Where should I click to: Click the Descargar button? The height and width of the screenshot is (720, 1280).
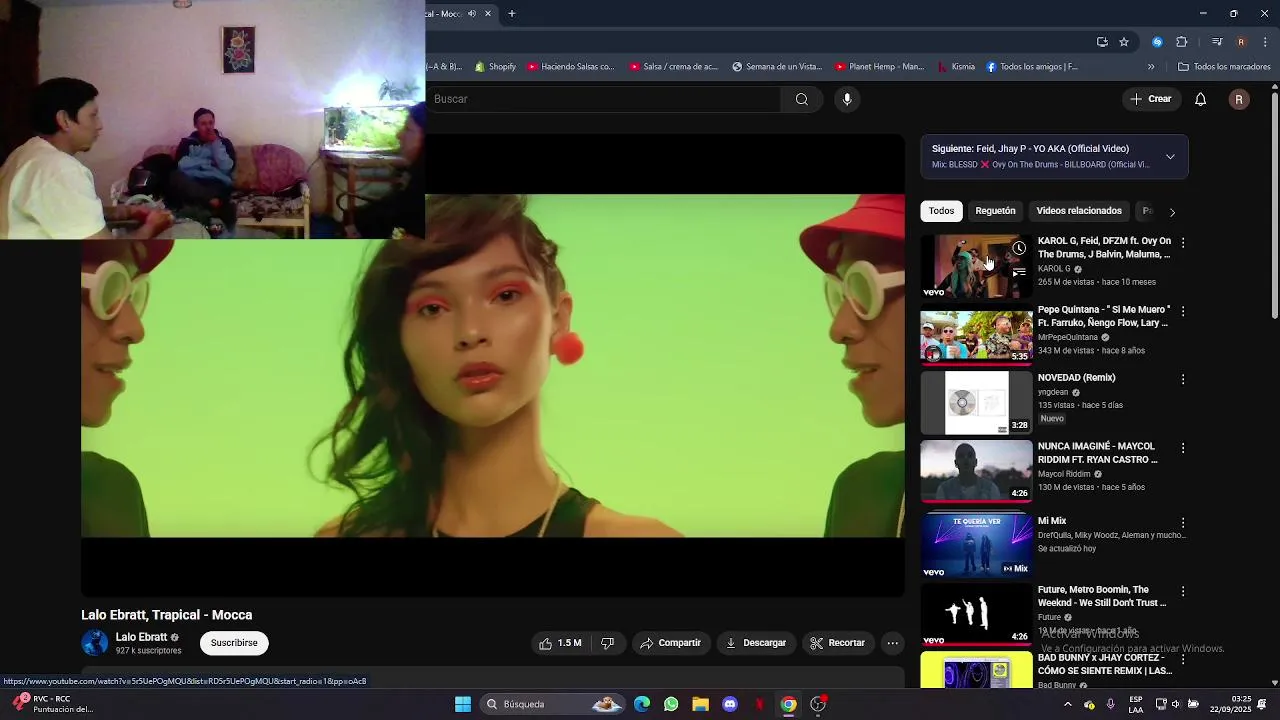coord(756,643)
